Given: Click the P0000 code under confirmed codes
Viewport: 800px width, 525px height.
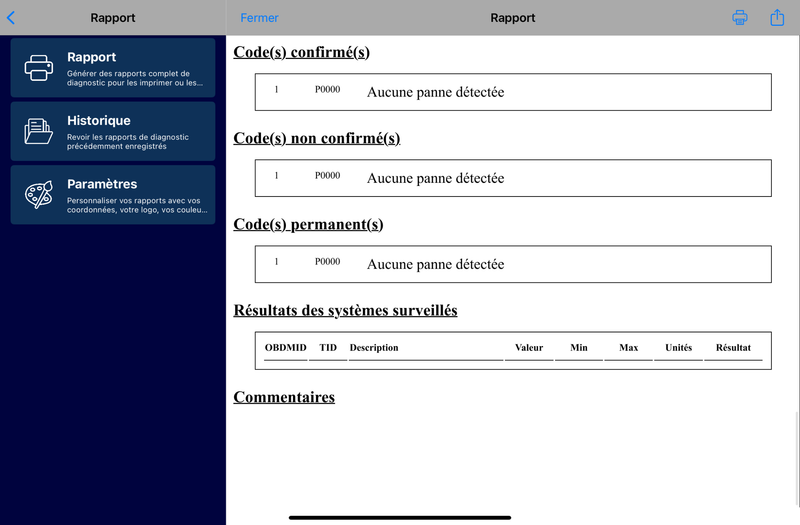Looking at the screenshot, I should point(328,89).
